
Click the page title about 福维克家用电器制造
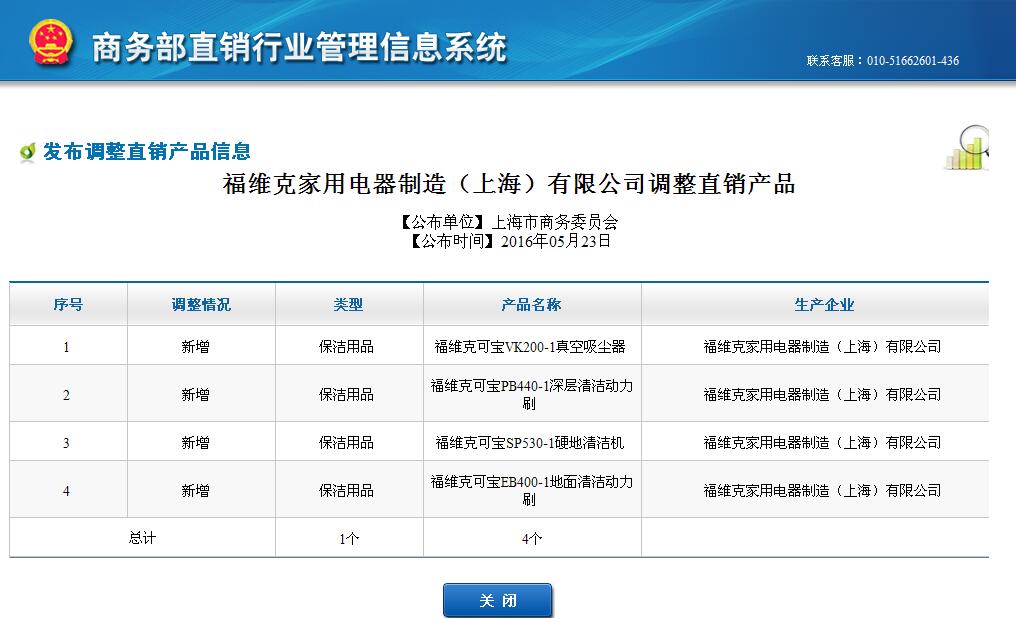pyautogui.click(x=508, y=185)
